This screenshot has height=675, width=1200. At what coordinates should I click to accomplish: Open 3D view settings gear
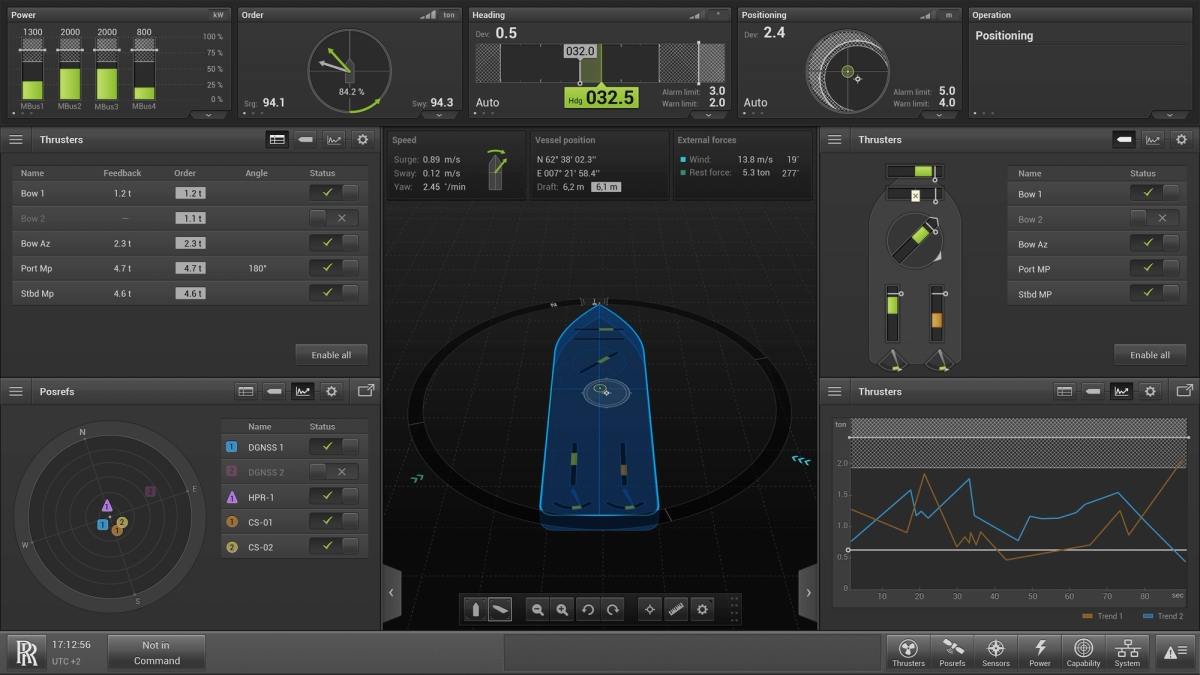(x=703, y=609)
